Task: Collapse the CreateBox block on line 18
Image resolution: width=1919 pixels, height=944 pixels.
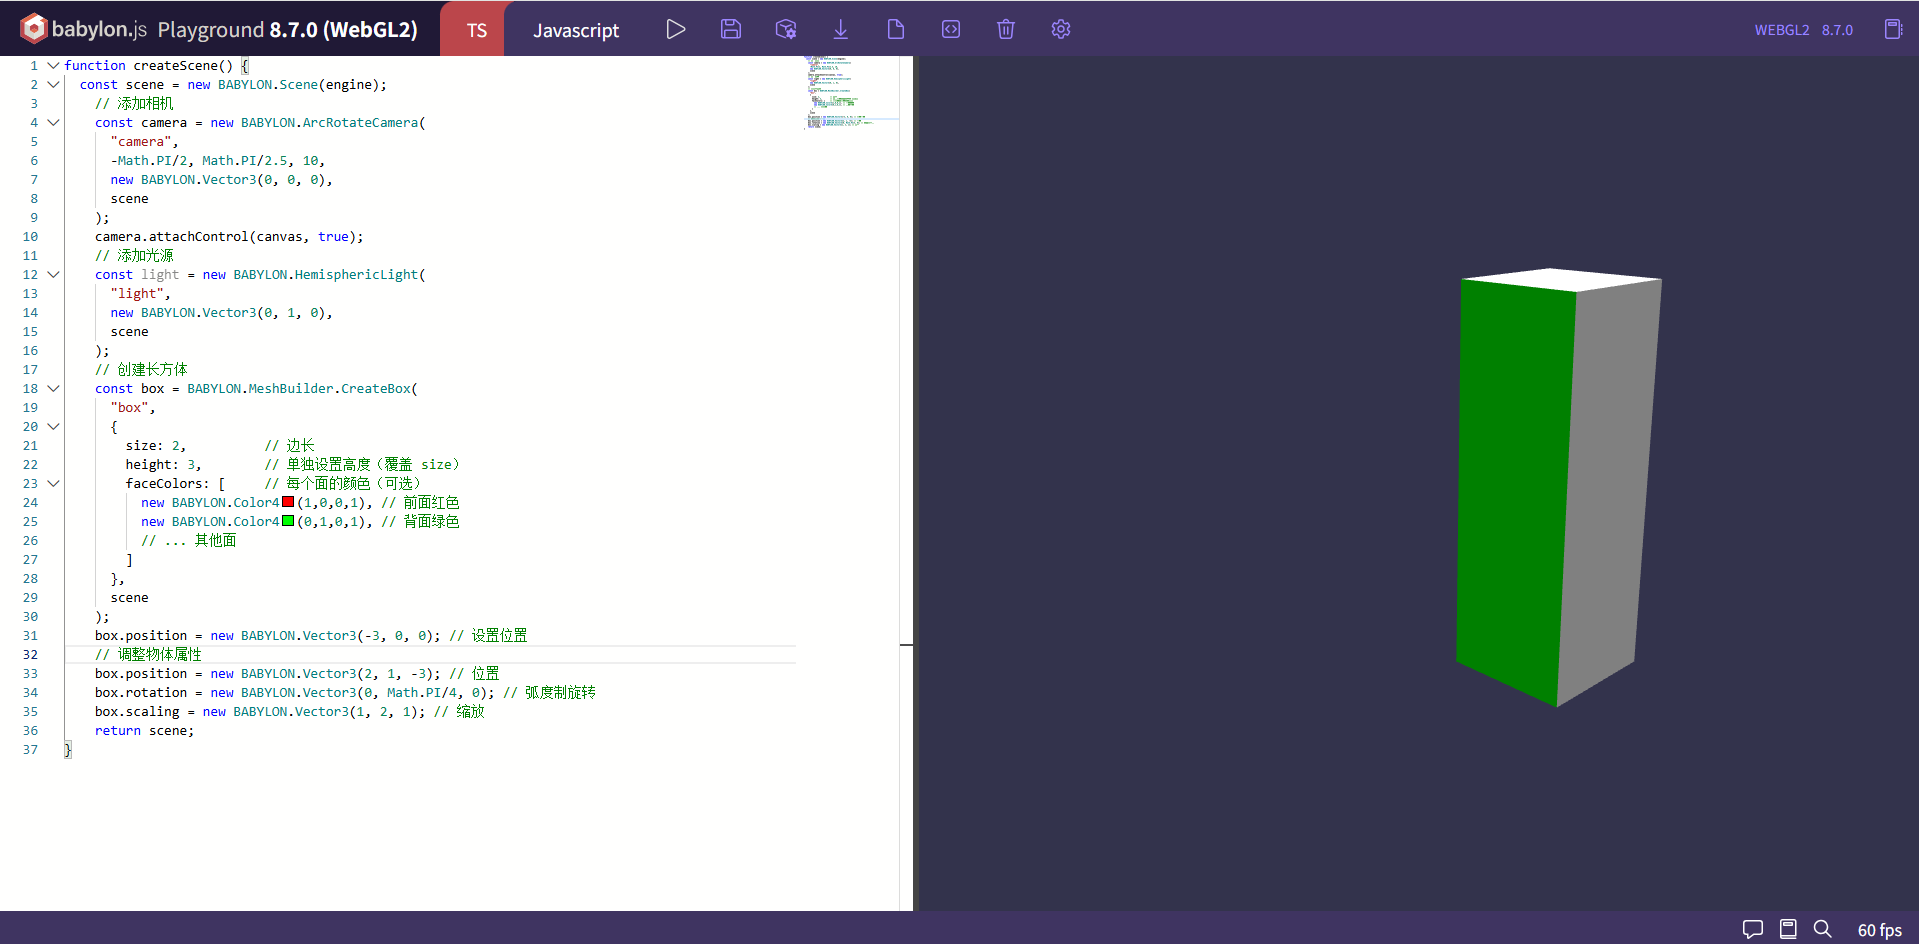Action: pyautogui.click(x=53, y=388)
